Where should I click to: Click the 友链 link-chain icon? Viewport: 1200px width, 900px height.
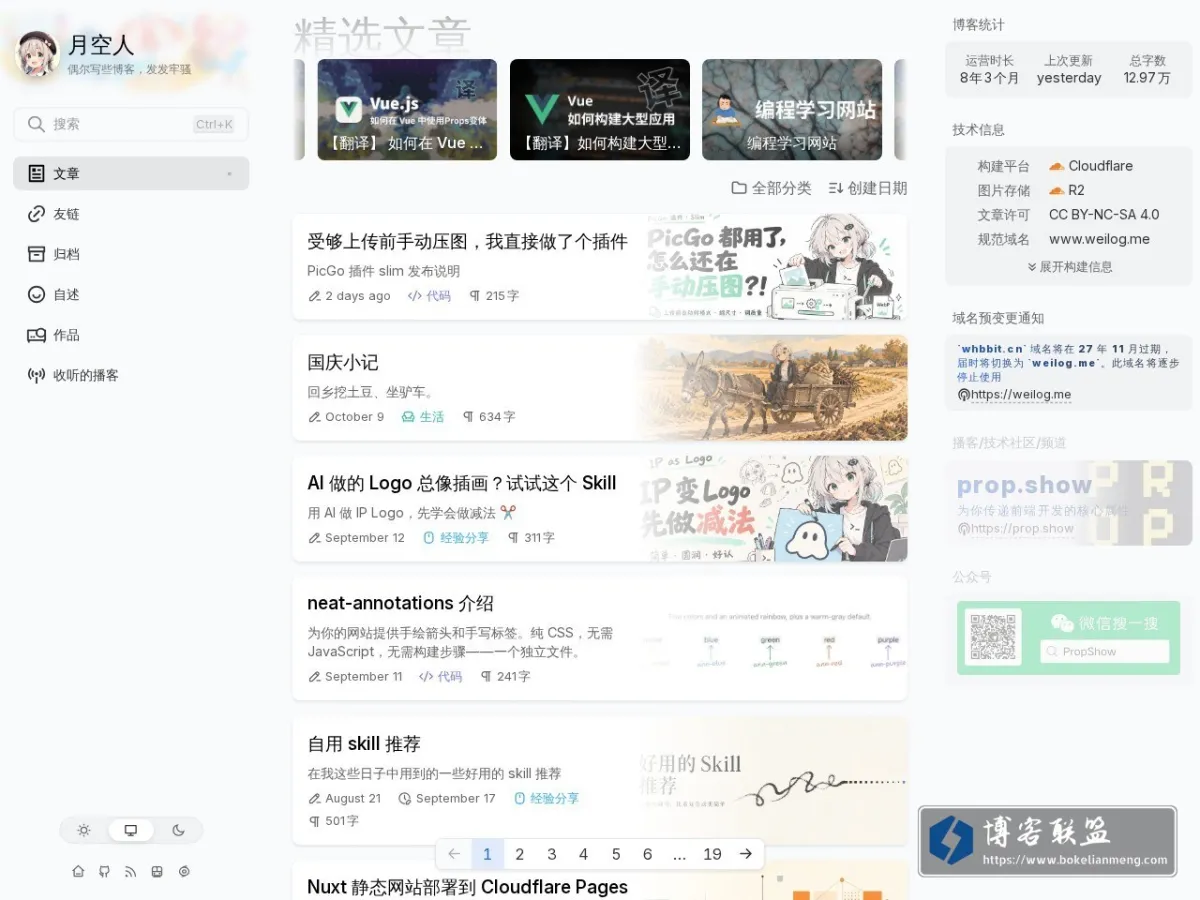tap(36, 214)
